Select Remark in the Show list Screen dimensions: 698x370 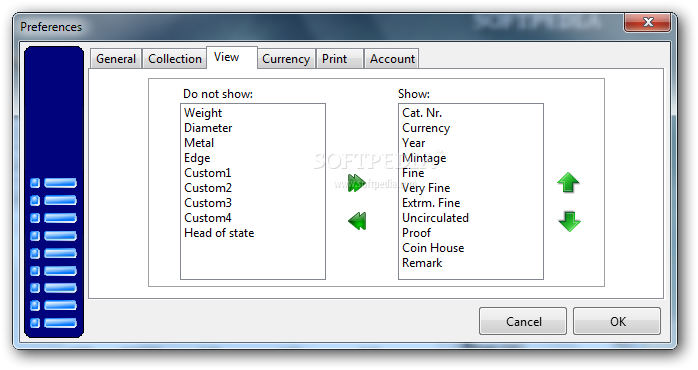471,263
